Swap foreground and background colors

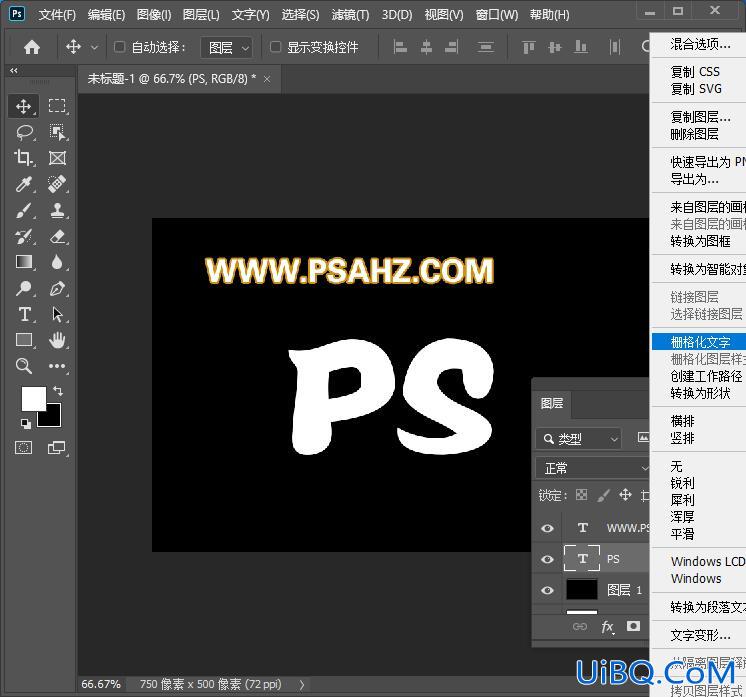pyautogui.click(x=58, y=391)
